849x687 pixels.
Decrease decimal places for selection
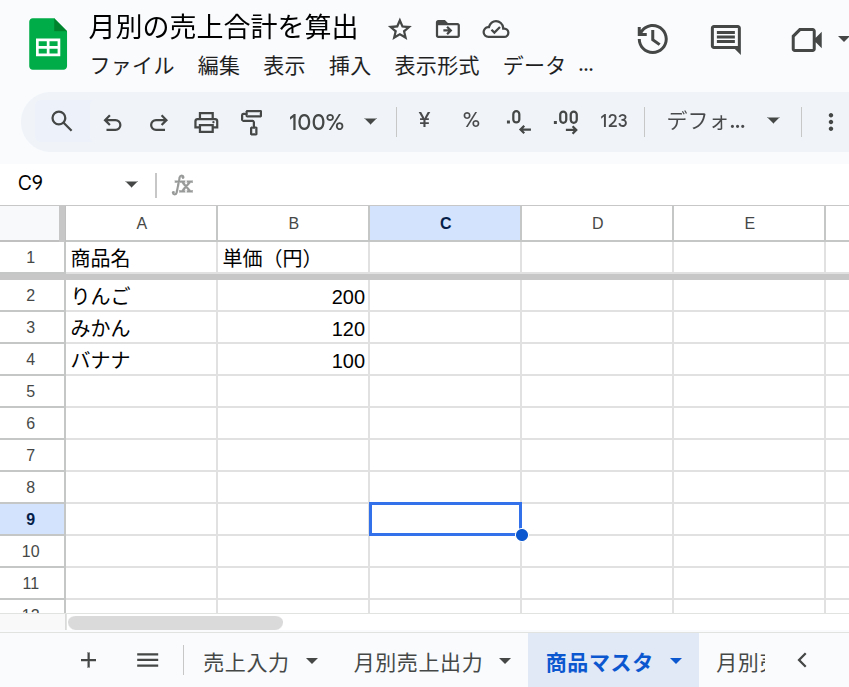(517, 121)
